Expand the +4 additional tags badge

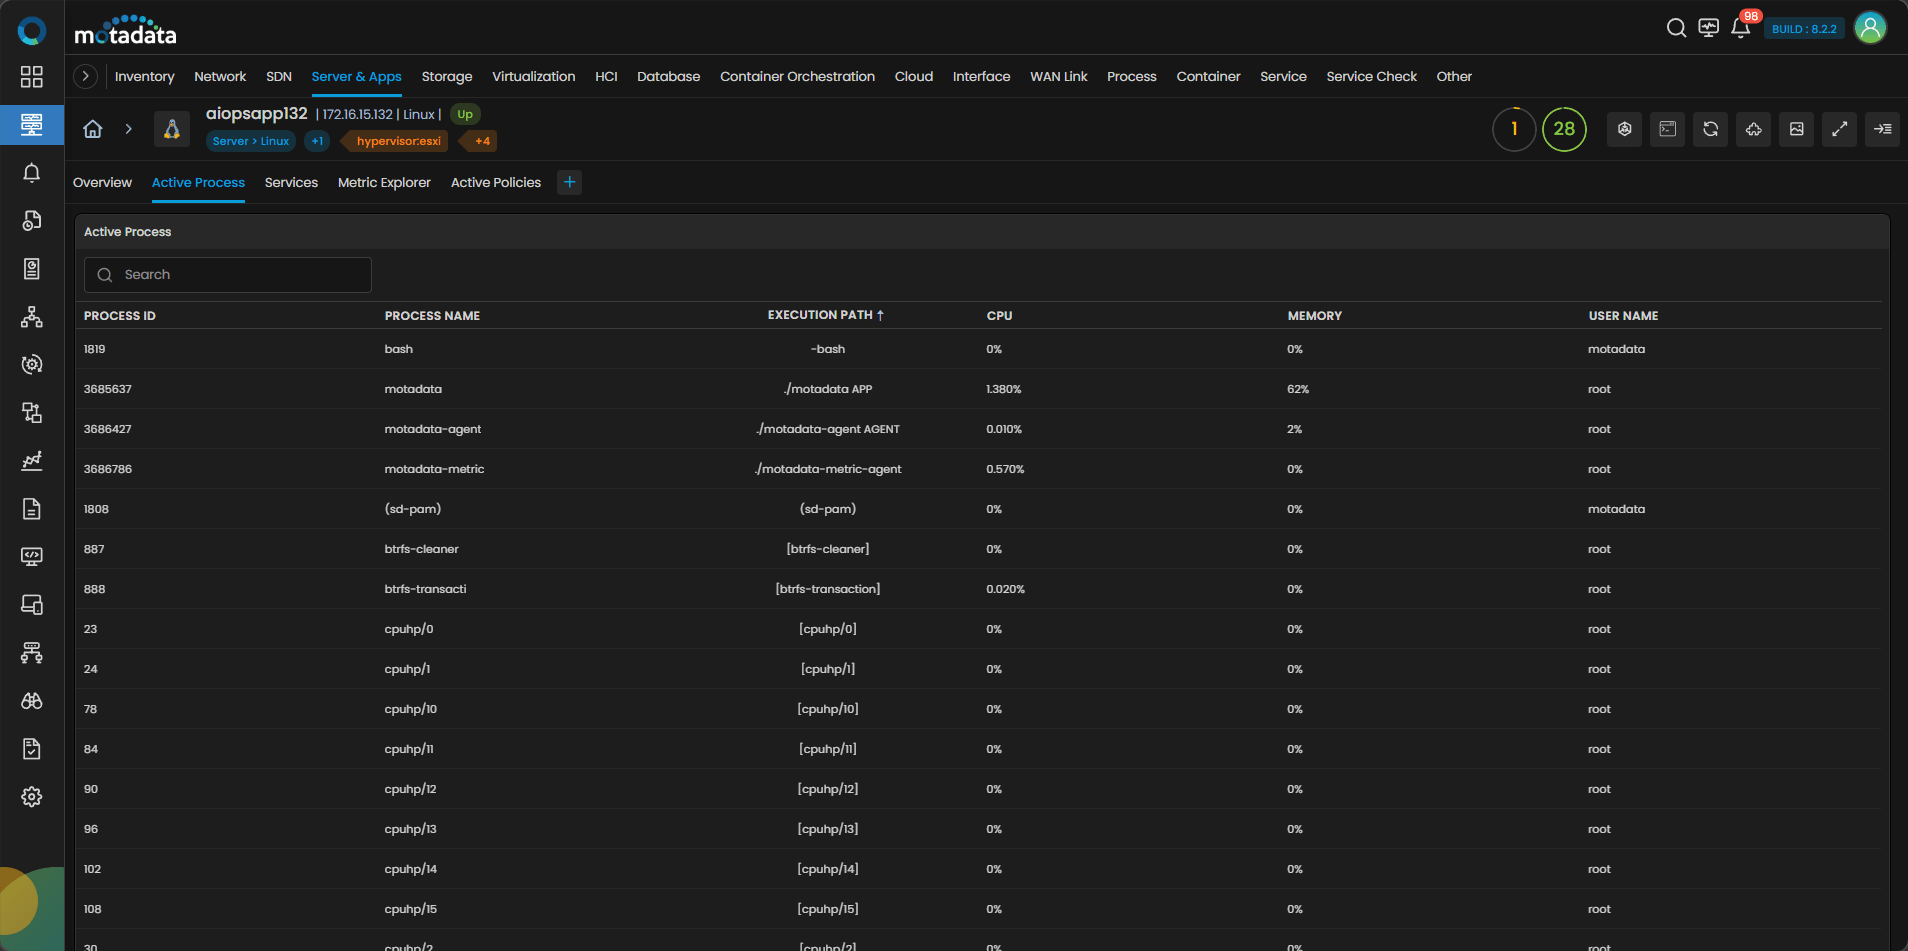coord(482,141)
